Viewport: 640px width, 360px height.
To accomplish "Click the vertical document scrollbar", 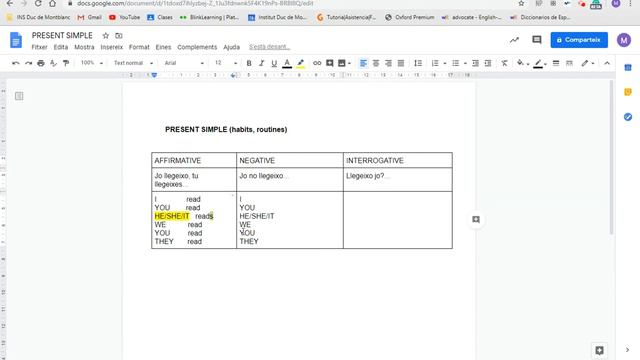I will (x=611, y=158).
